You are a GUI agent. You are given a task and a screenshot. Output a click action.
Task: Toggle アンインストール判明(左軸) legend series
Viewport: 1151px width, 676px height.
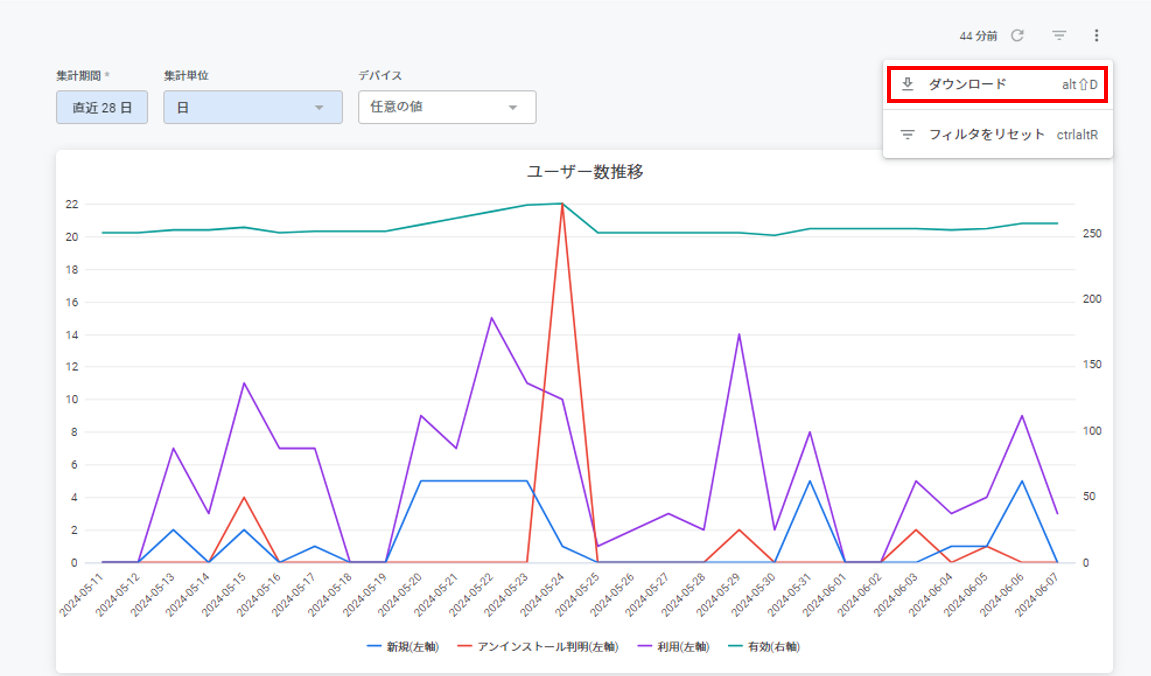pos(537,647)
